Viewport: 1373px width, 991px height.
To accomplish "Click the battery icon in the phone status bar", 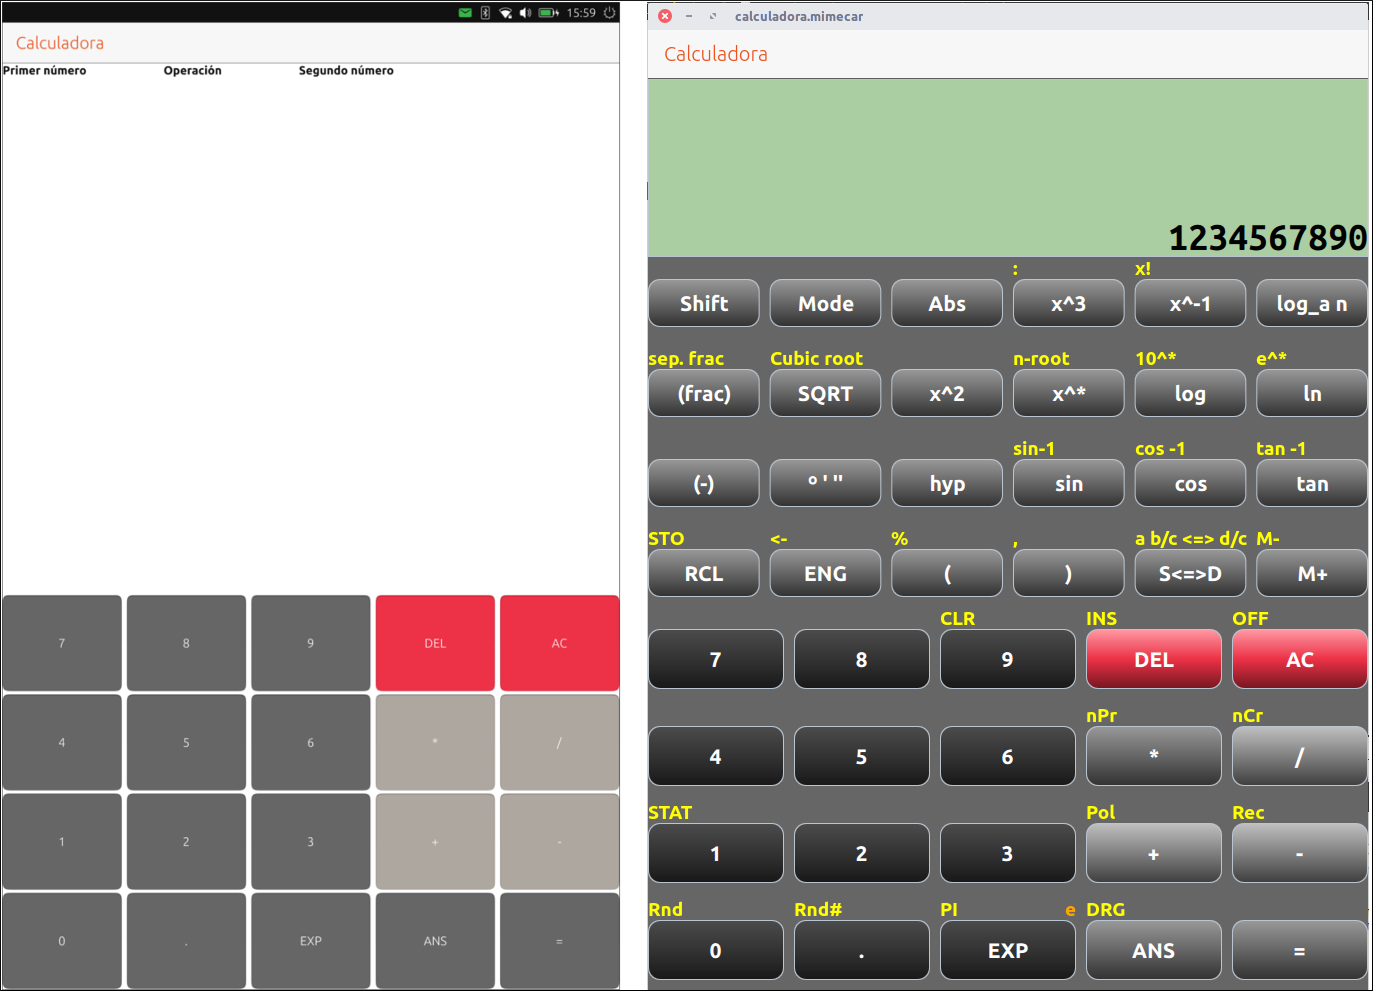I will (549, 13).
